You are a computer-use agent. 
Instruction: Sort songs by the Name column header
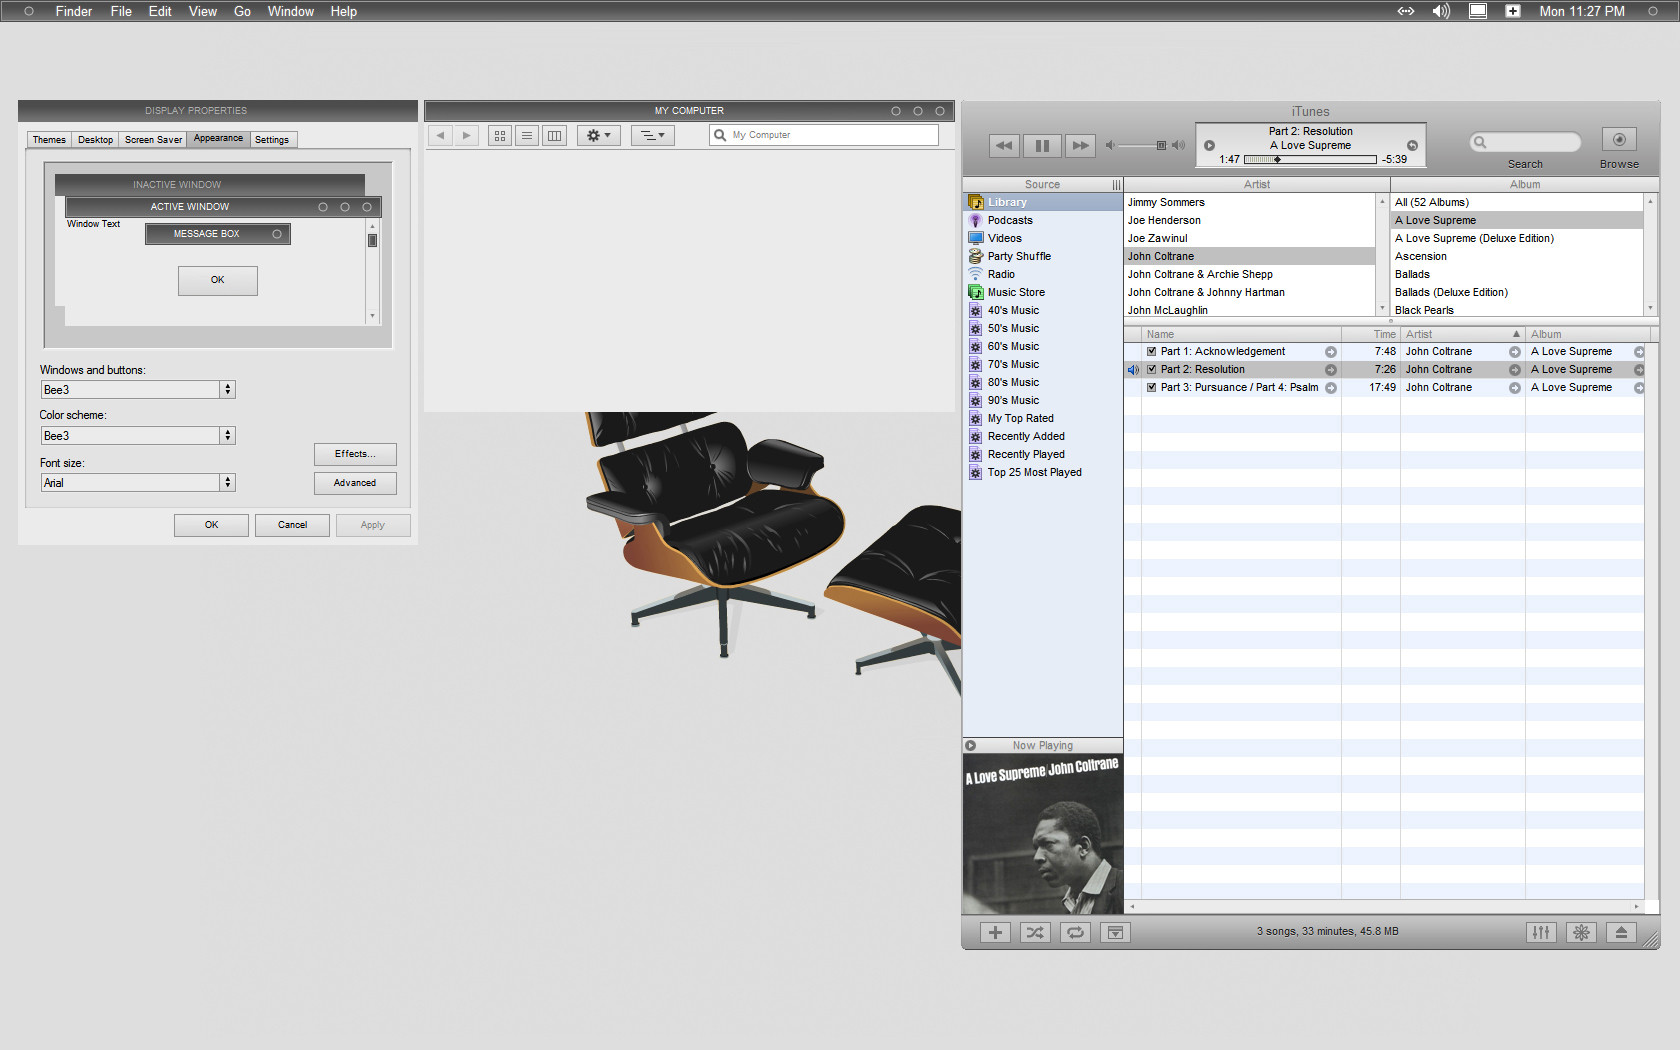coord(1241,334)
